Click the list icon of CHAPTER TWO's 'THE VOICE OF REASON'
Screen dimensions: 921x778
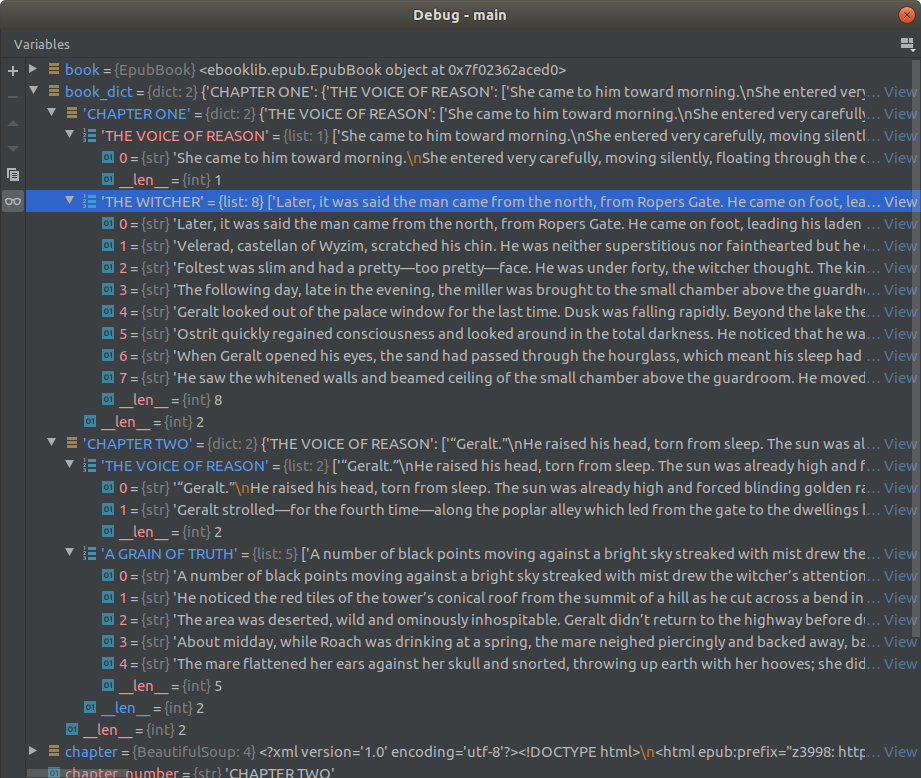[x=89, y=466]
